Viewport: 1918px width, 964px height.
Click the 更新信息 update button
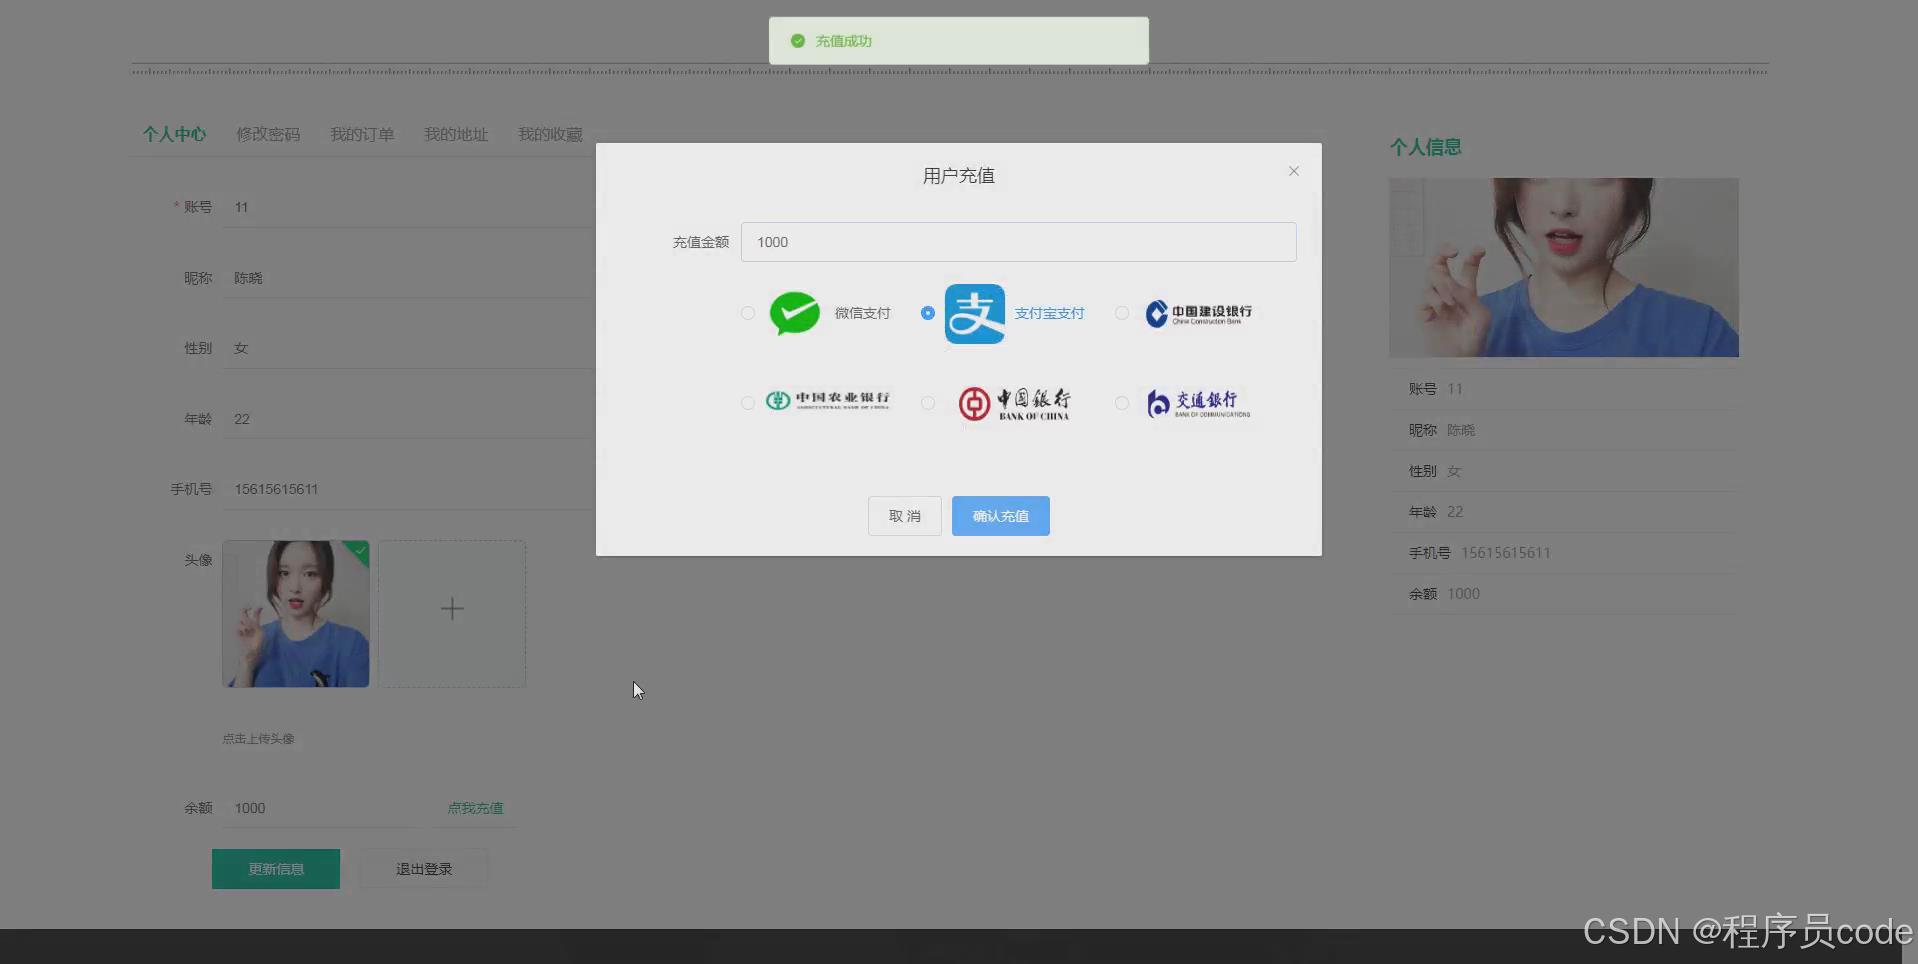tap(275, 868)
